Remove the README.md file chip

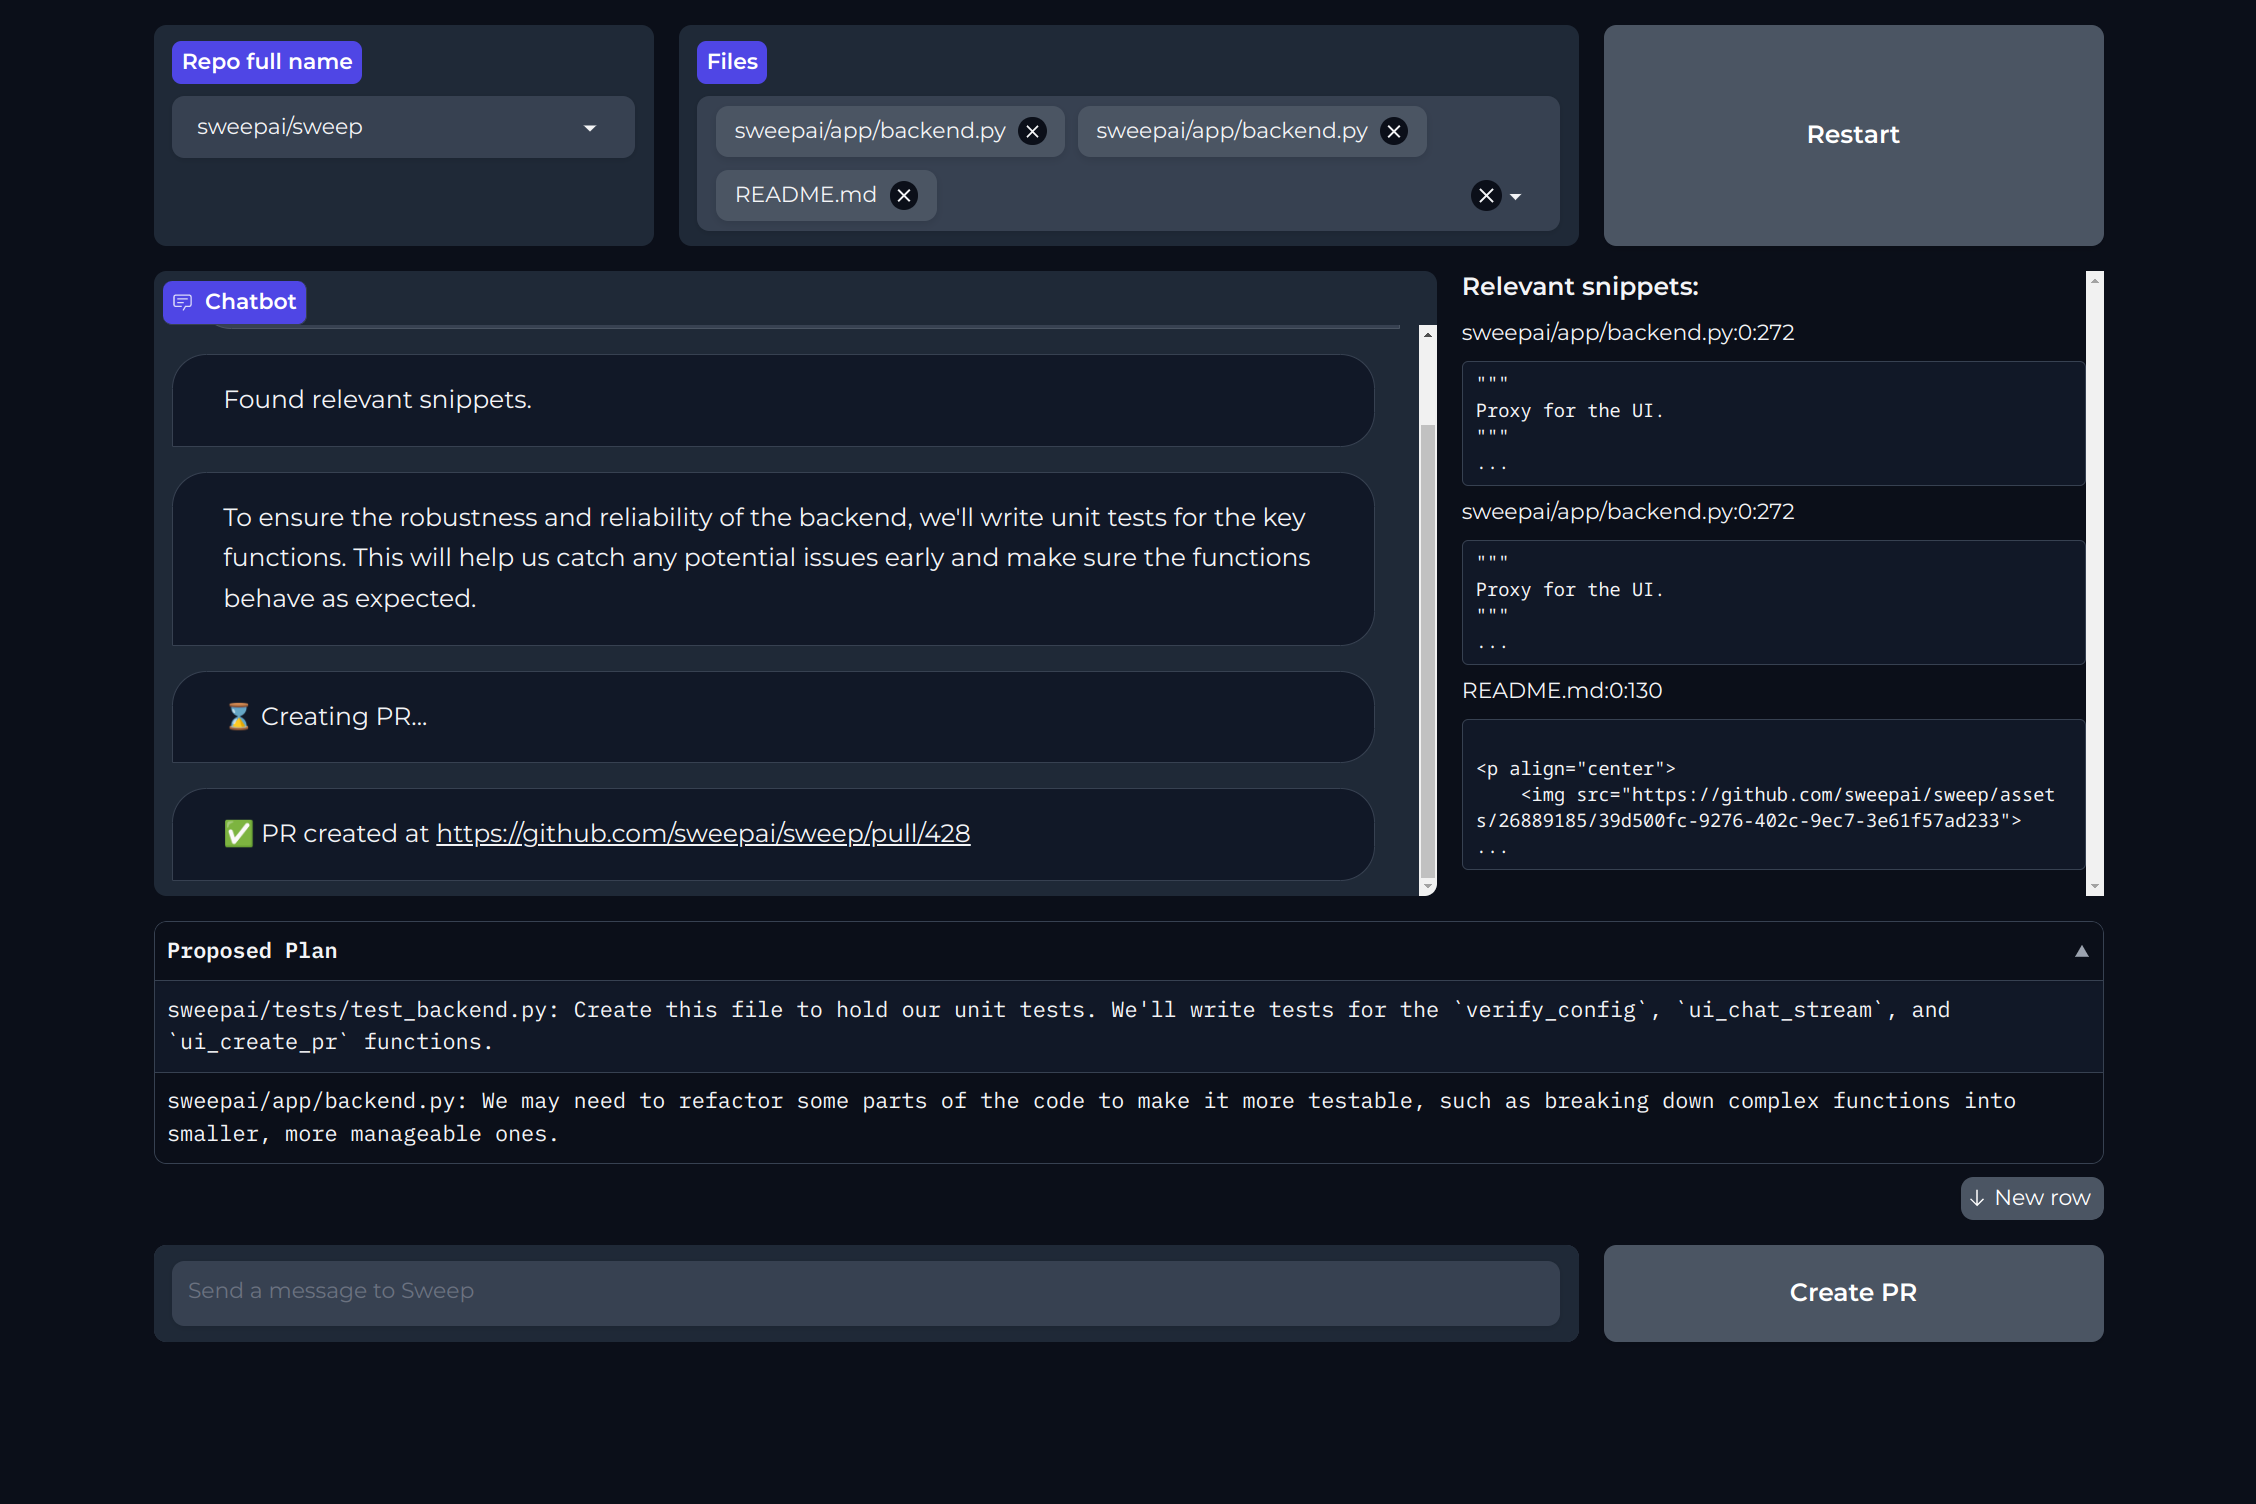904,195
